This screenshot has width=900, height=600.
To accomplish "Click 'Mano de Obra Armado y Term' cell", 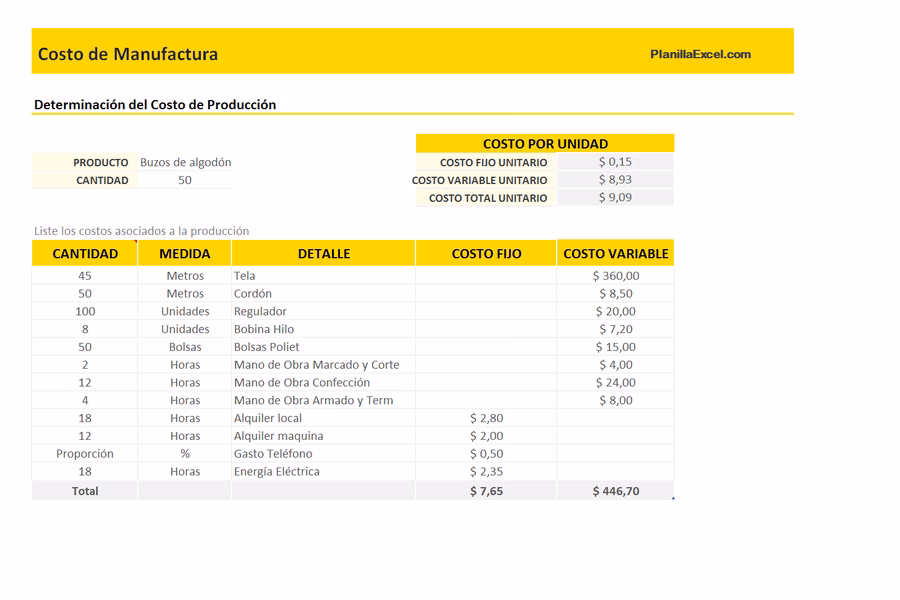I will [324, 400].
